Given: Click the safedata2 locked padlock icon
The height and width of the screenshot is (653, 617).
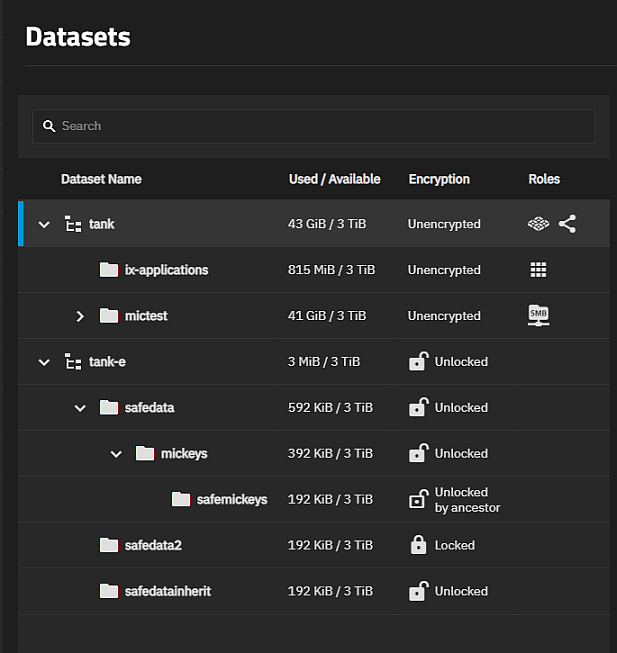Looking at the screenshot, I should pyautogui.click(x=418, y=544).
